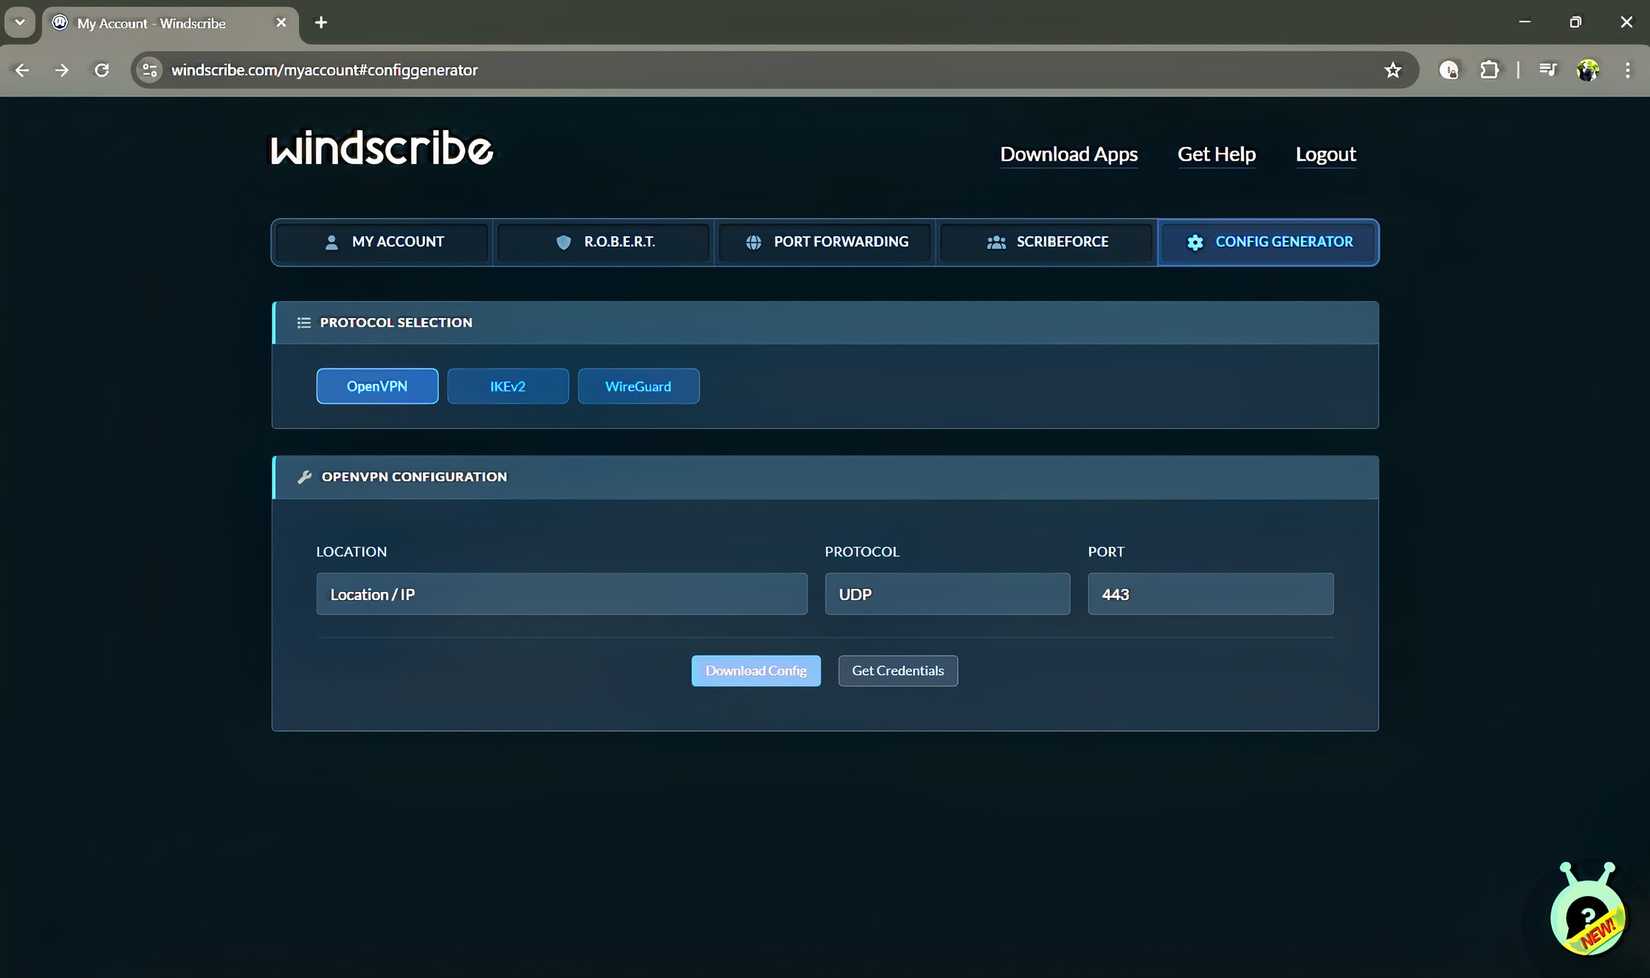Close the My Account - Windscribe tab
The height and width of the screenshot is (978, 1650).
pyautogui.click(x=281, y=22)
